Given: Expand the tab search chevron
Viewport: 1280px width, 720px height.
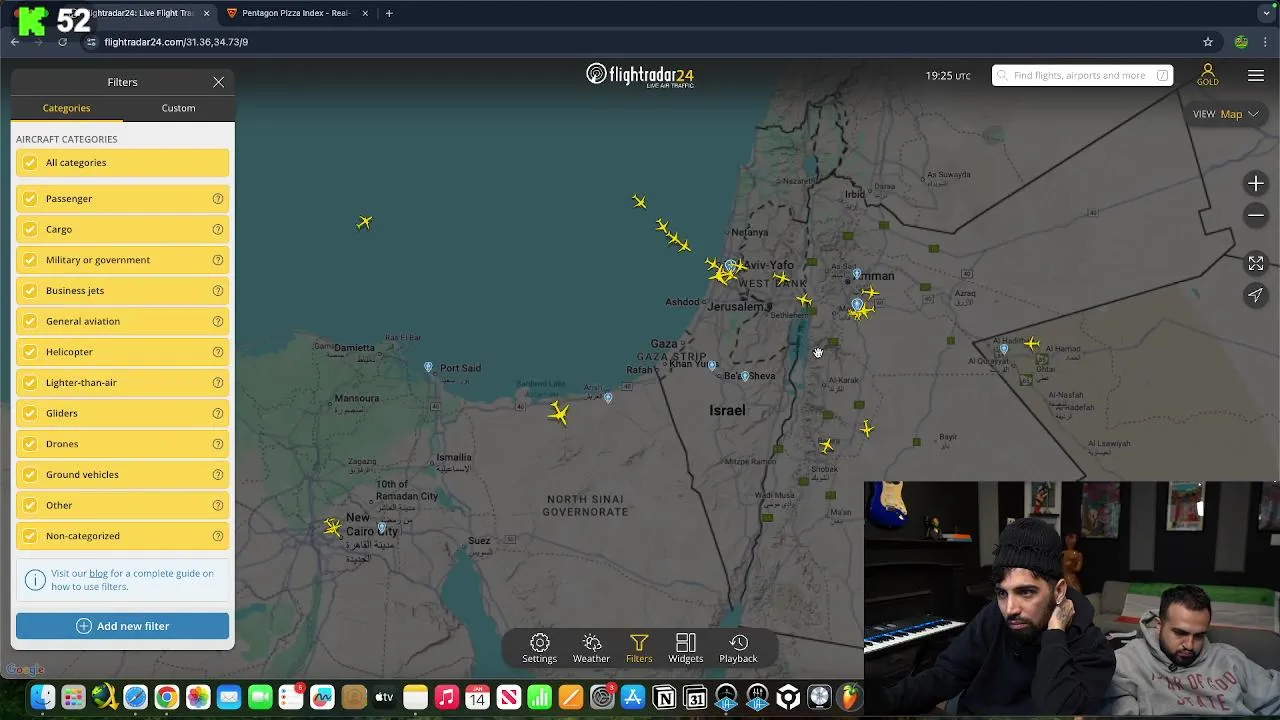Looking at the screenshot, I should coord(1267,13).
